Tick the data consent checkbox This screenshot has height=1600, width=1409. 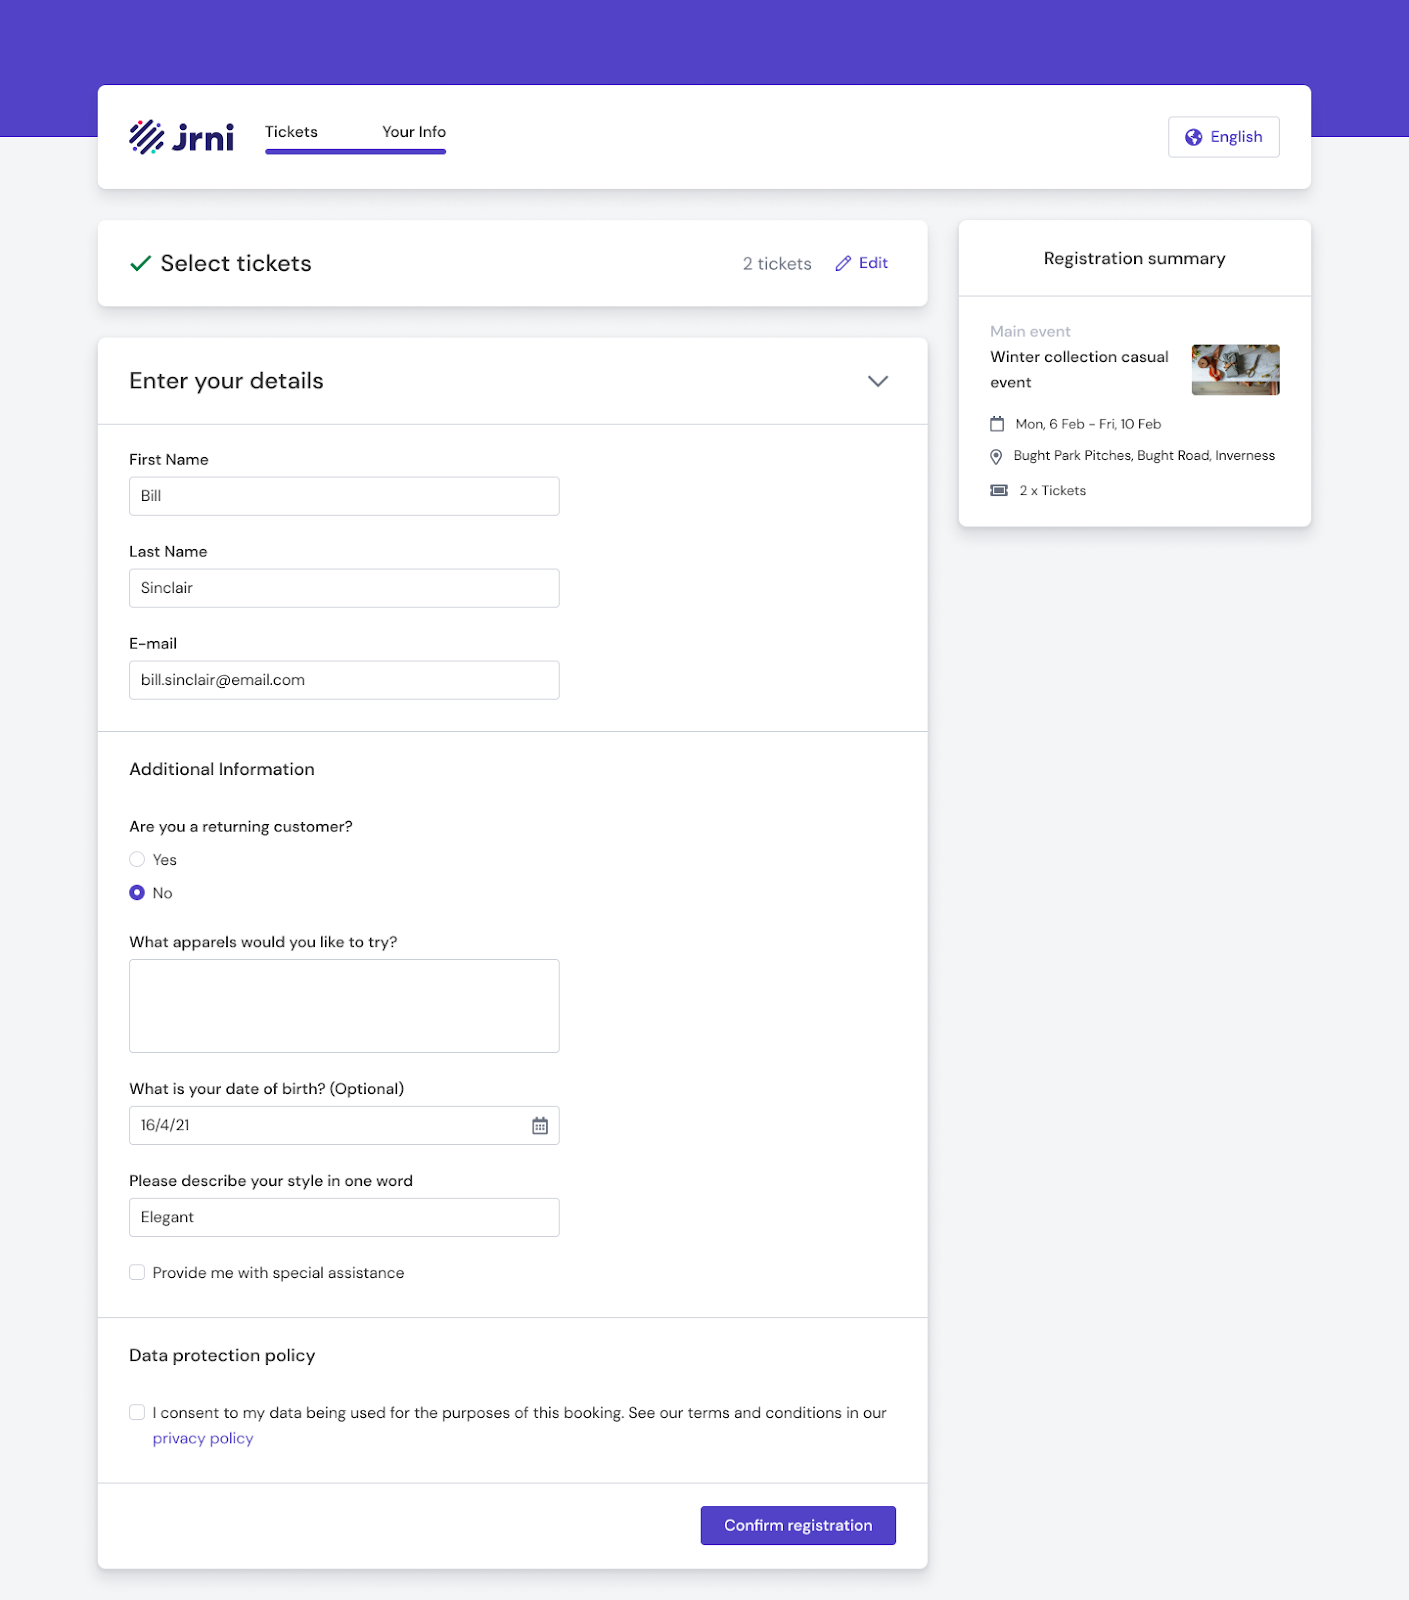[x=137, y=1412]
